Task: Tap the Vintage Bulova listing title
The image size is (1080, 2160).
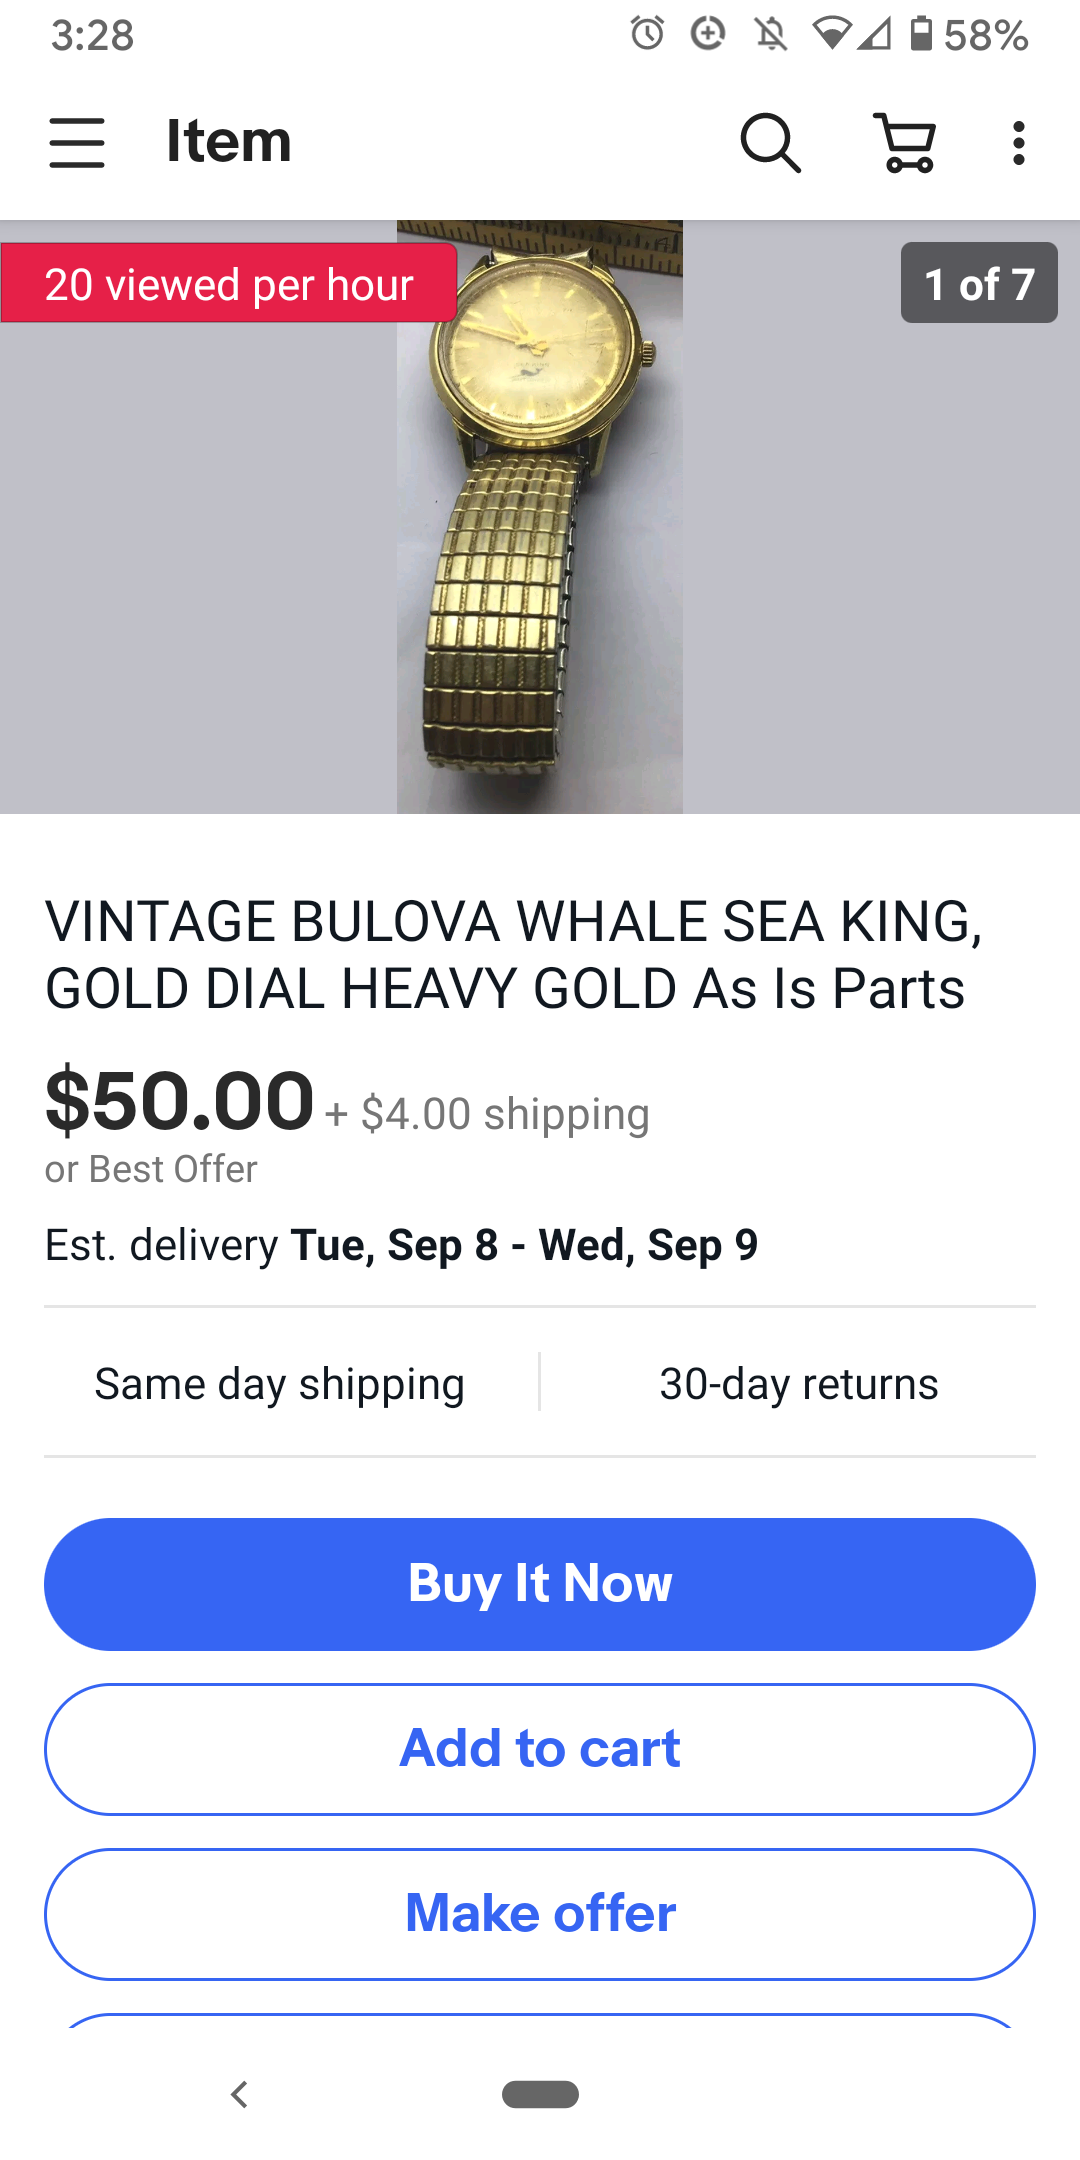Action: coord(514,954)
